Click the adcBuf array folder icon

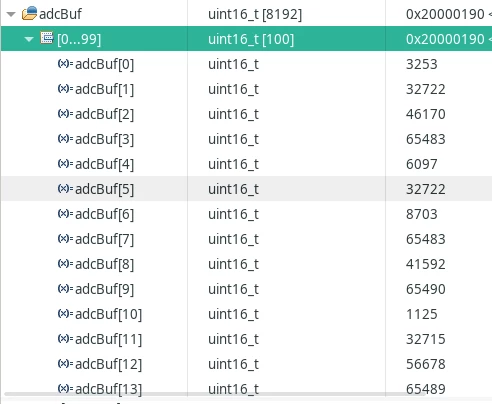(x=29, y=14)
